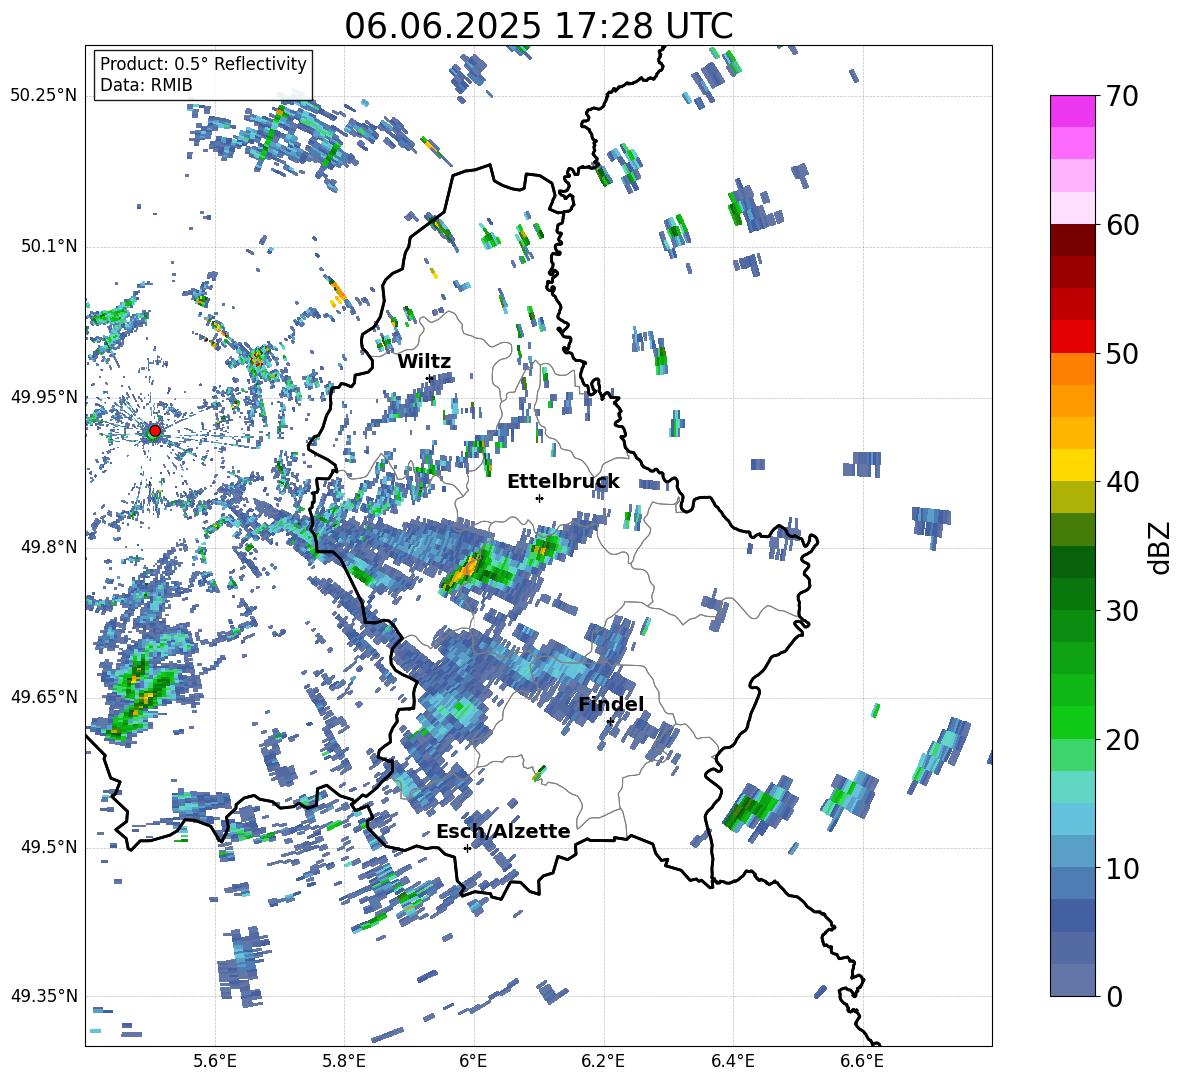
Task: Click the Findel cross location marker
Action: 610,721
